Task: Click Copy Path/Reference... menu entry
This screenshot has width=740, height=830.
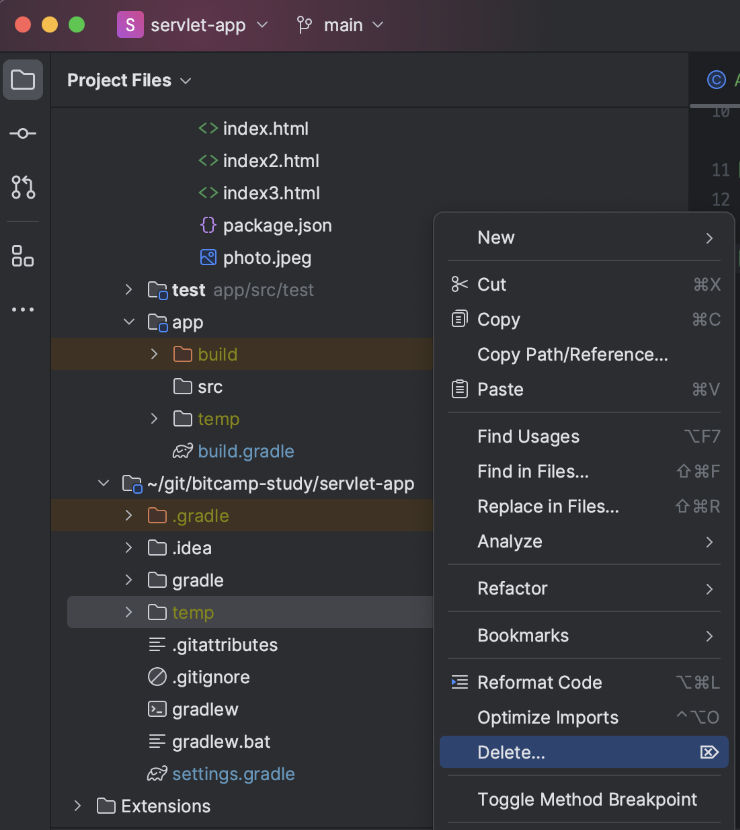Action: [x=572, y=355]
